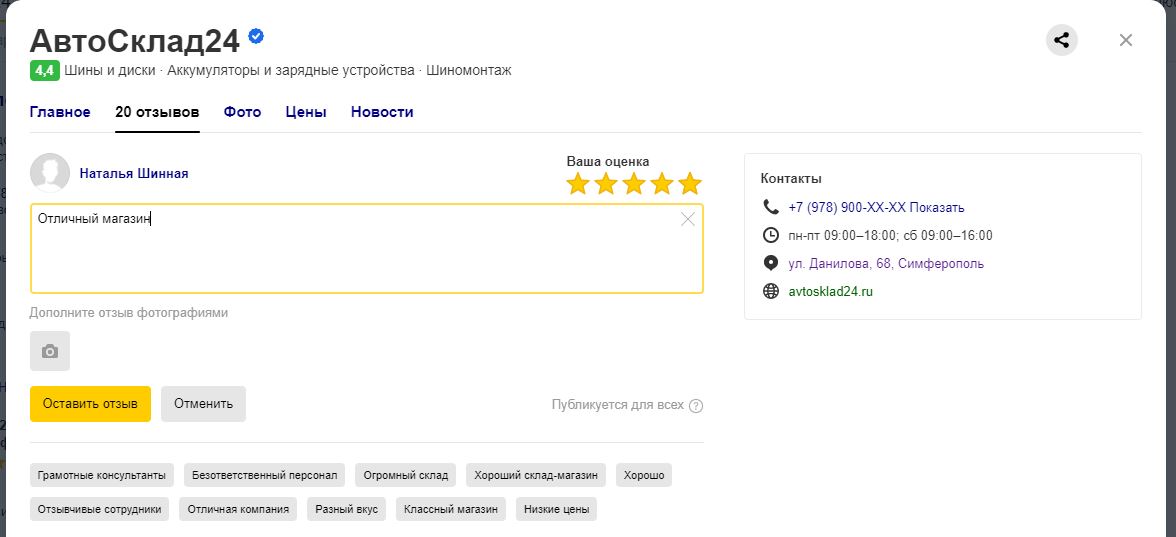This screenshot has width=1176, height=537.
Task: Open the Цены tab
Action: pyautogui.click(x=306, y=112)
